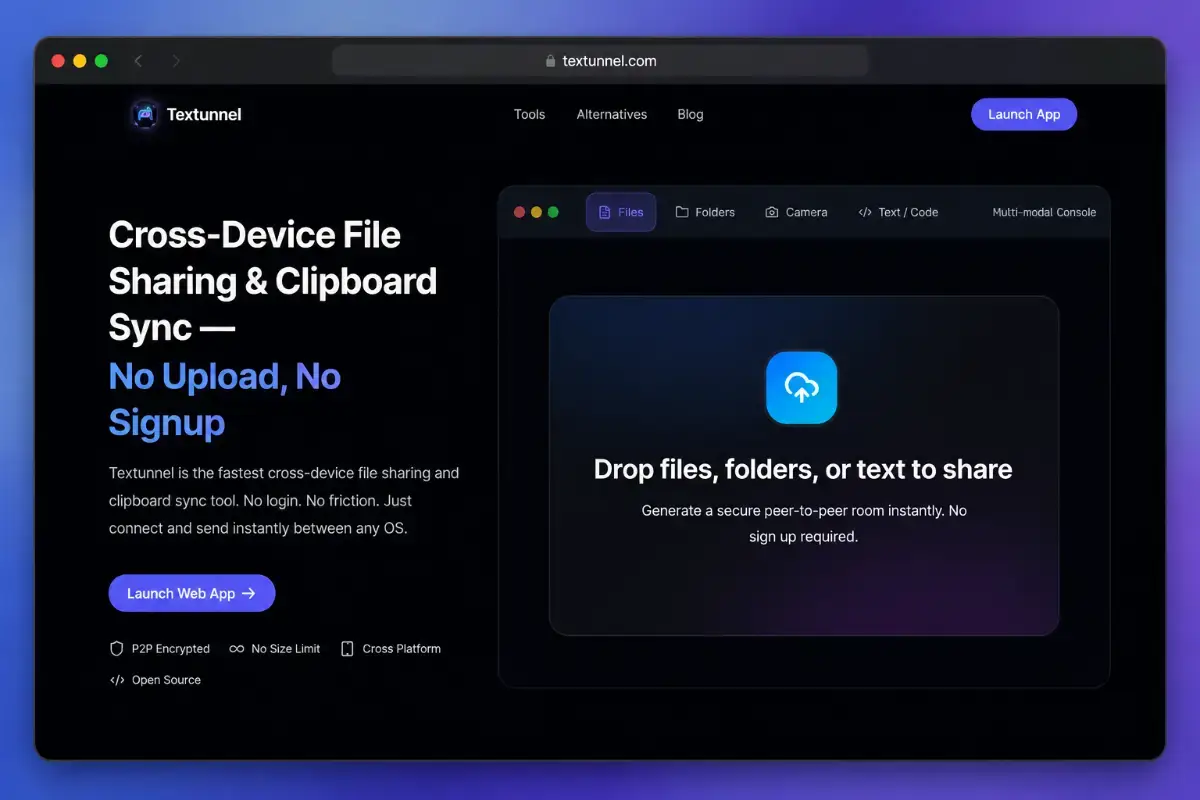This screenshot has height=800, width=1200.
Task: Click the No Size Limit text
Action: point(286,649)
